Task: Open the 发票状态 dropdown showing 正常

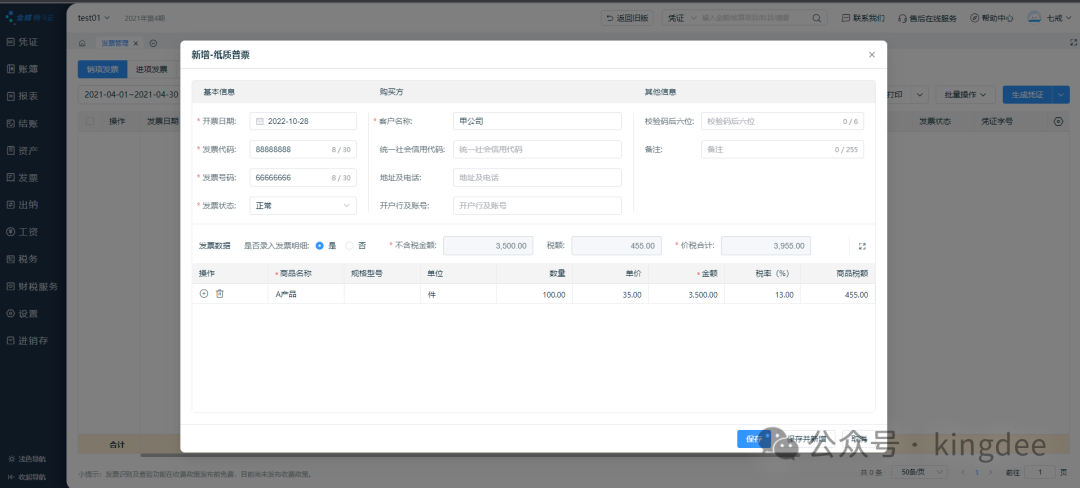Action: [x=303, y=205]
